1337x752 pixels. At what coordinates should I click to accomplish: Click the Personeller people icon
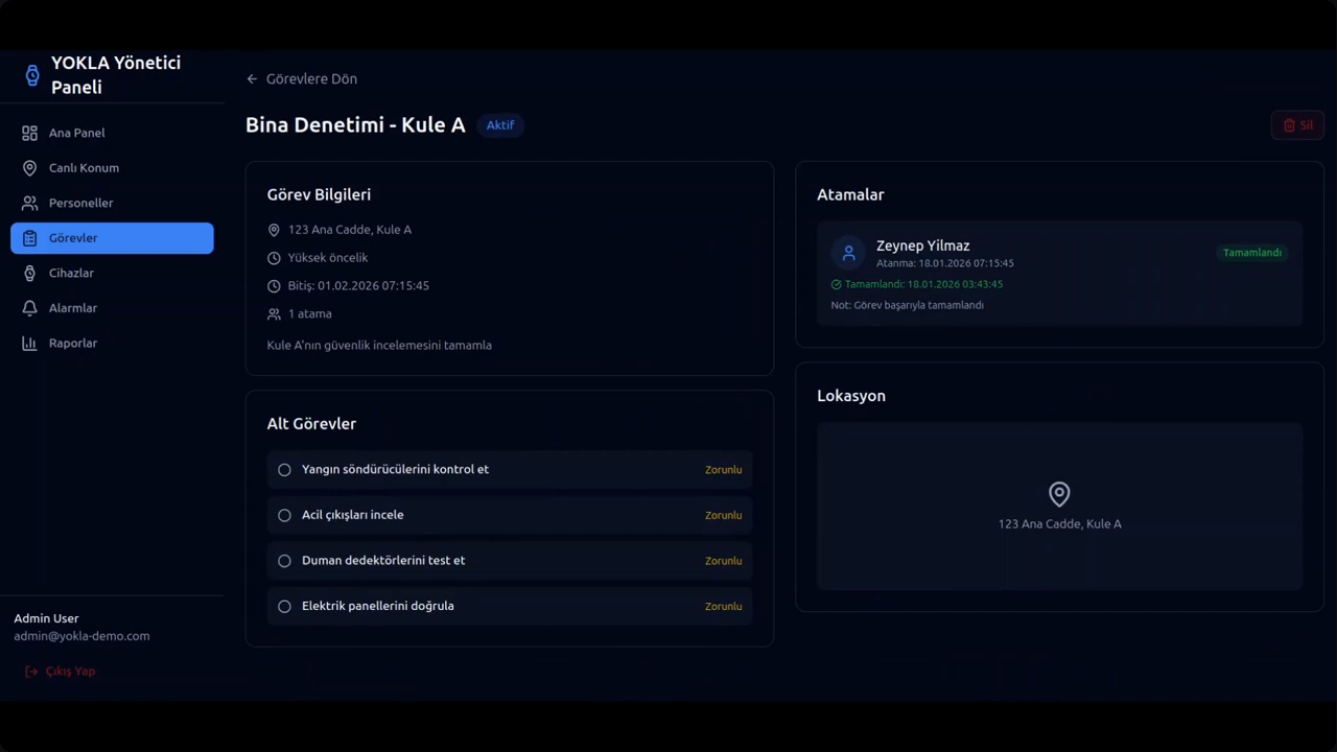coord(30,203)
